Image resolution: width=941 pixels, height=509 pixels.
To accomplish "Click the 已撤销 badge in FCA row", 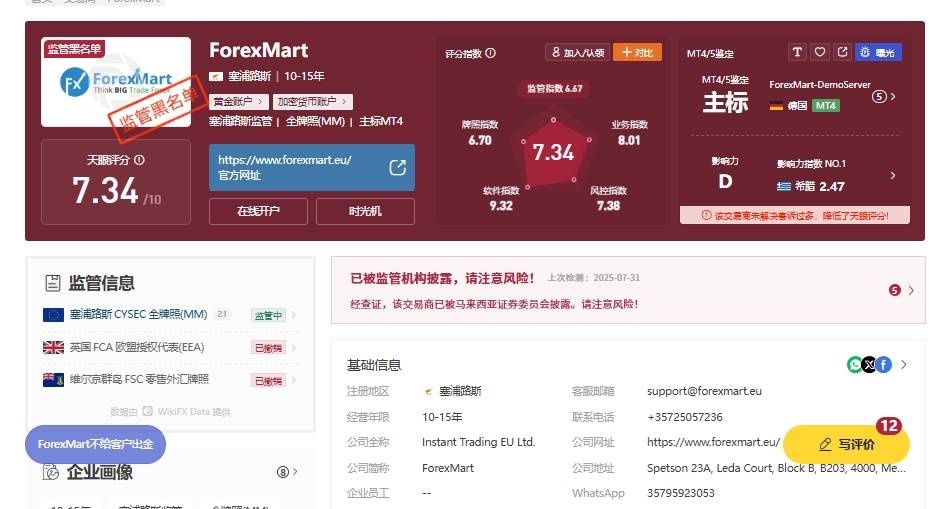I will [268, 348].
